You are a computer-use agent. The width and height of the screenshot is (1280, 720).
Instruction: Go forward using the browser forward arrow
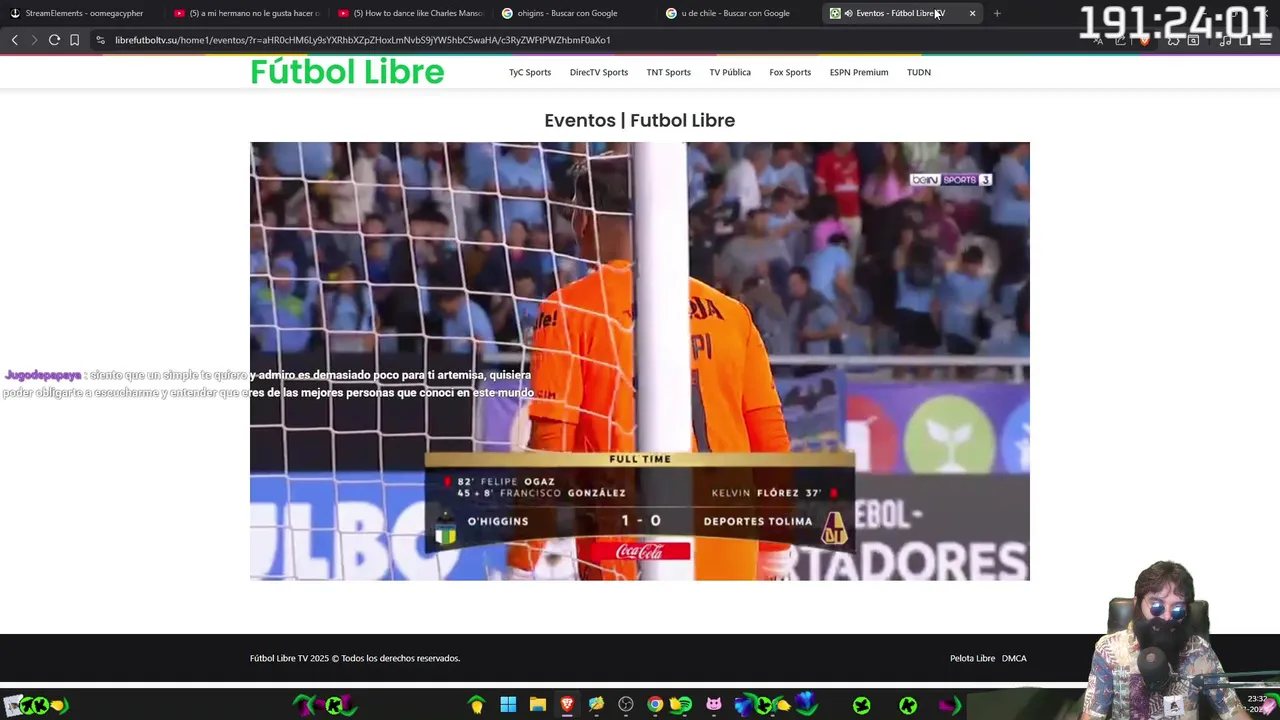[33, 40]
